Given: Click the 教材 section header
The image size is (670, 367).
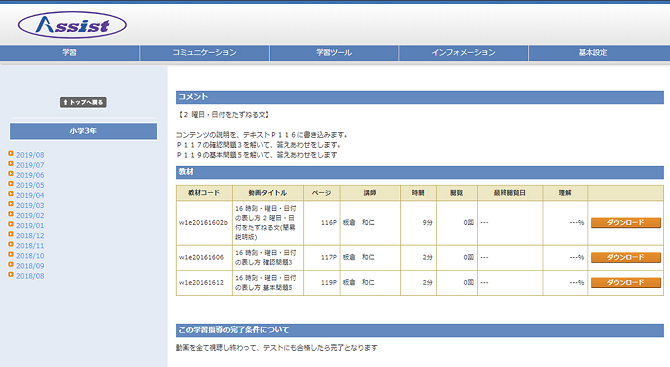Looking at the screenshot, I should [420, 172].
